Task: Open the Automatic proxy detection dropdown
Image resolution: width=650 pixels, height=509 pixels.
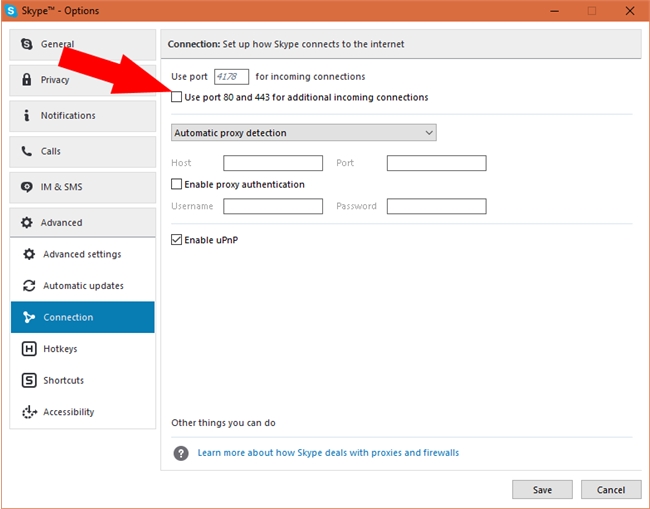Action: 304,133
